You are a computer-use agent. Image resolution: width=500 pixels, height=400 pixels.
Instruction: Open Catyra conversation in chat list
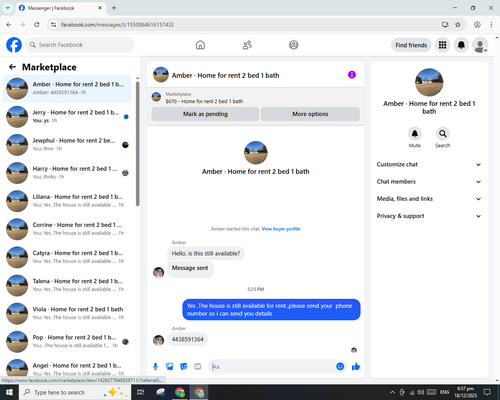click(67, 257)
